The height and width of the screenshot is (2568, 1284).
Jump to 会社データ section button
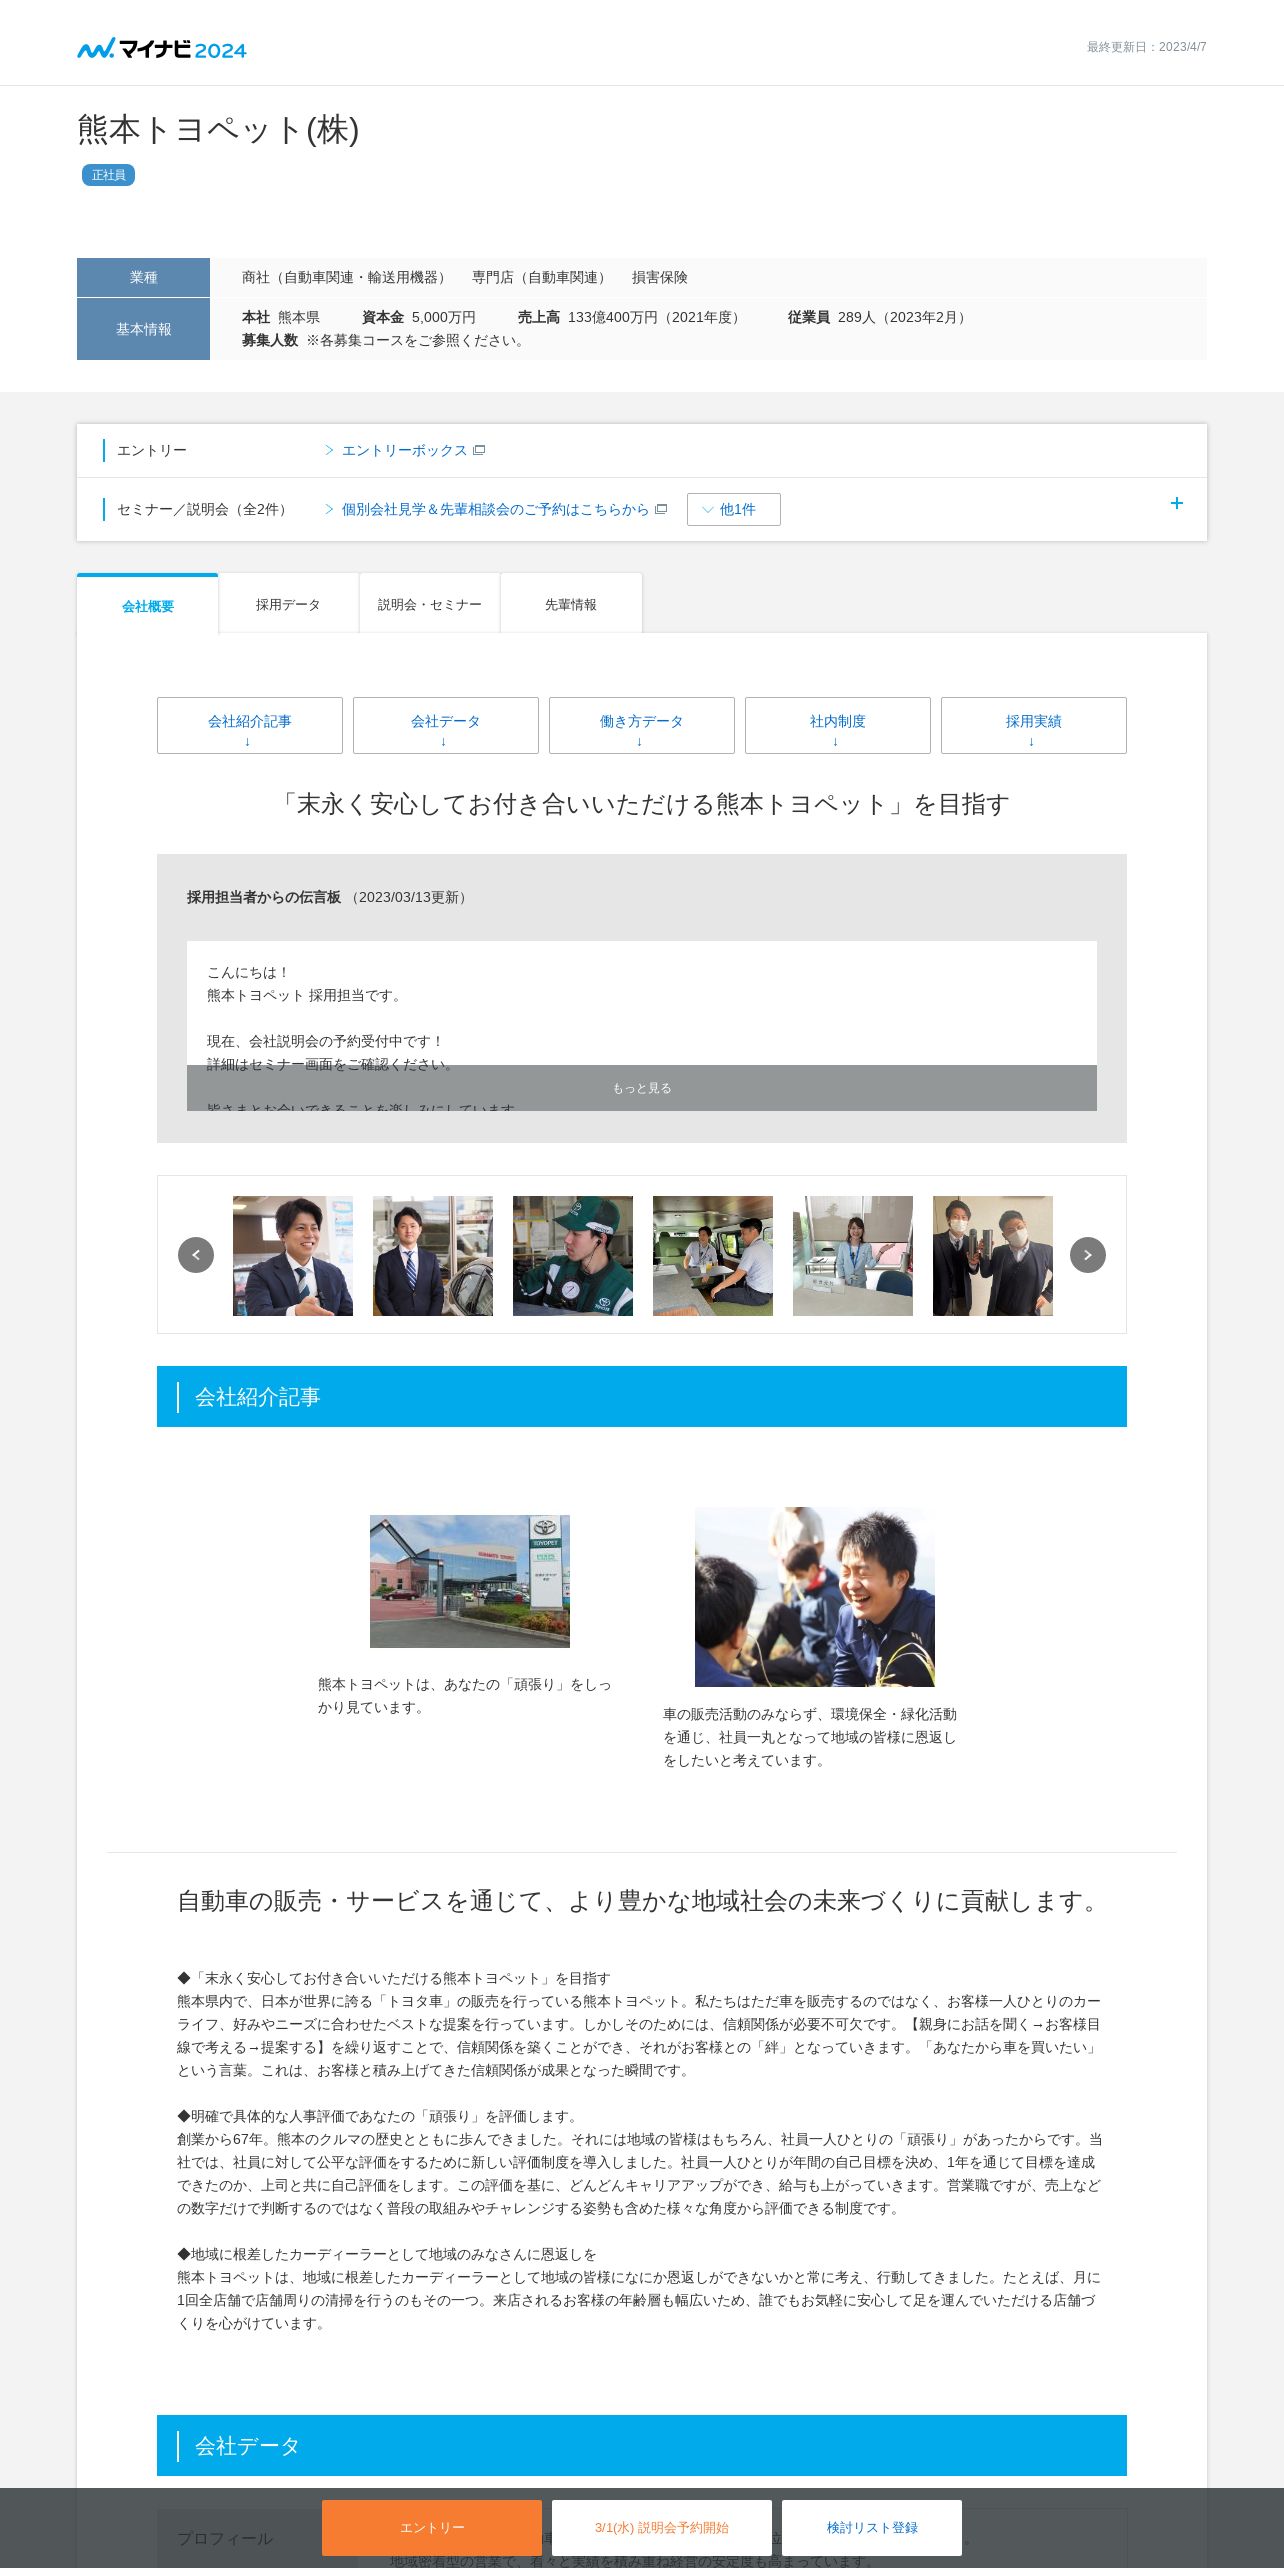[x=446, y=725]
